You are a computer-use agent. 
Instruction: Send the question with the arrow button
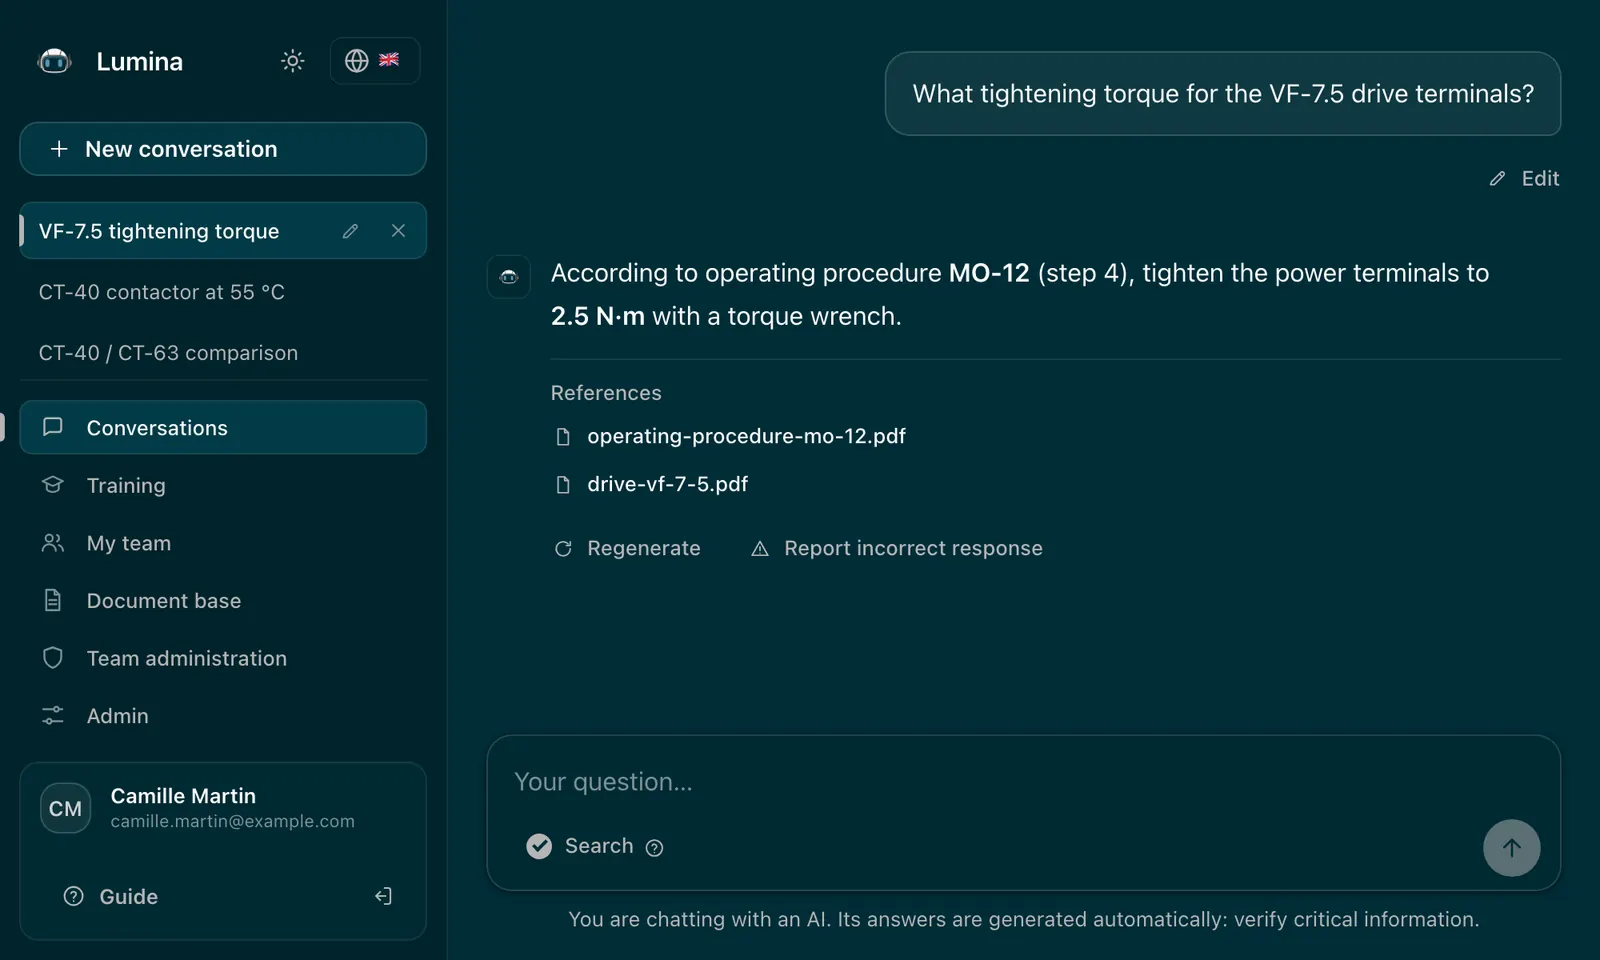(1511, 848)
